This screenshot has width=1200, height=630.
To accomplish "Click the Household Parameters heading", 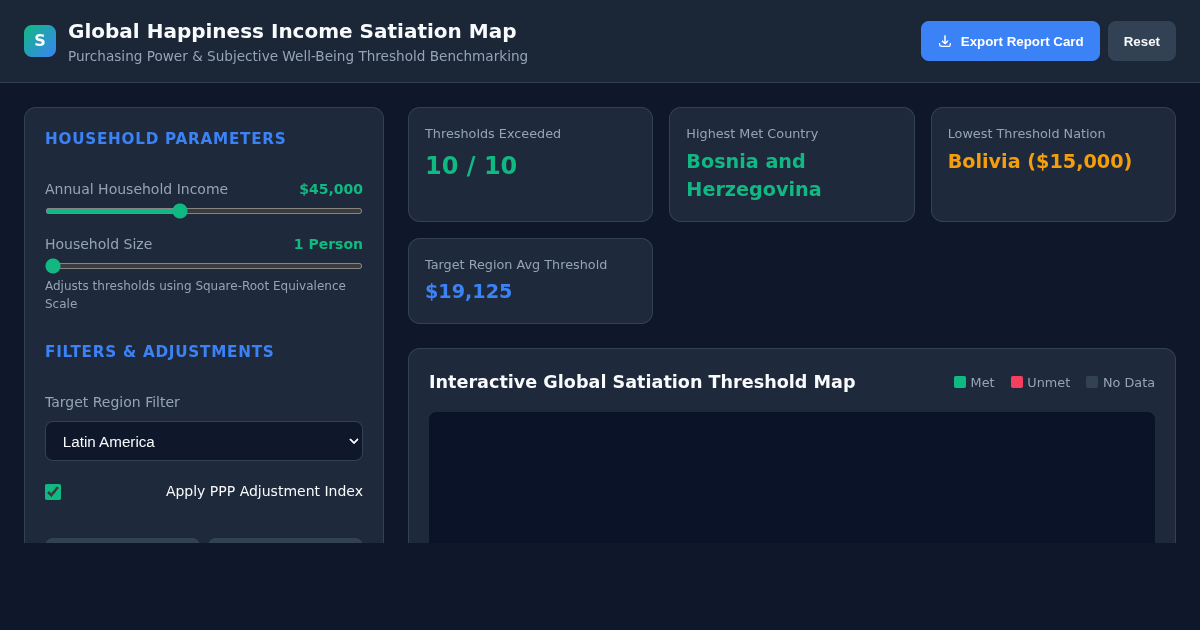I will click(165, 139).
